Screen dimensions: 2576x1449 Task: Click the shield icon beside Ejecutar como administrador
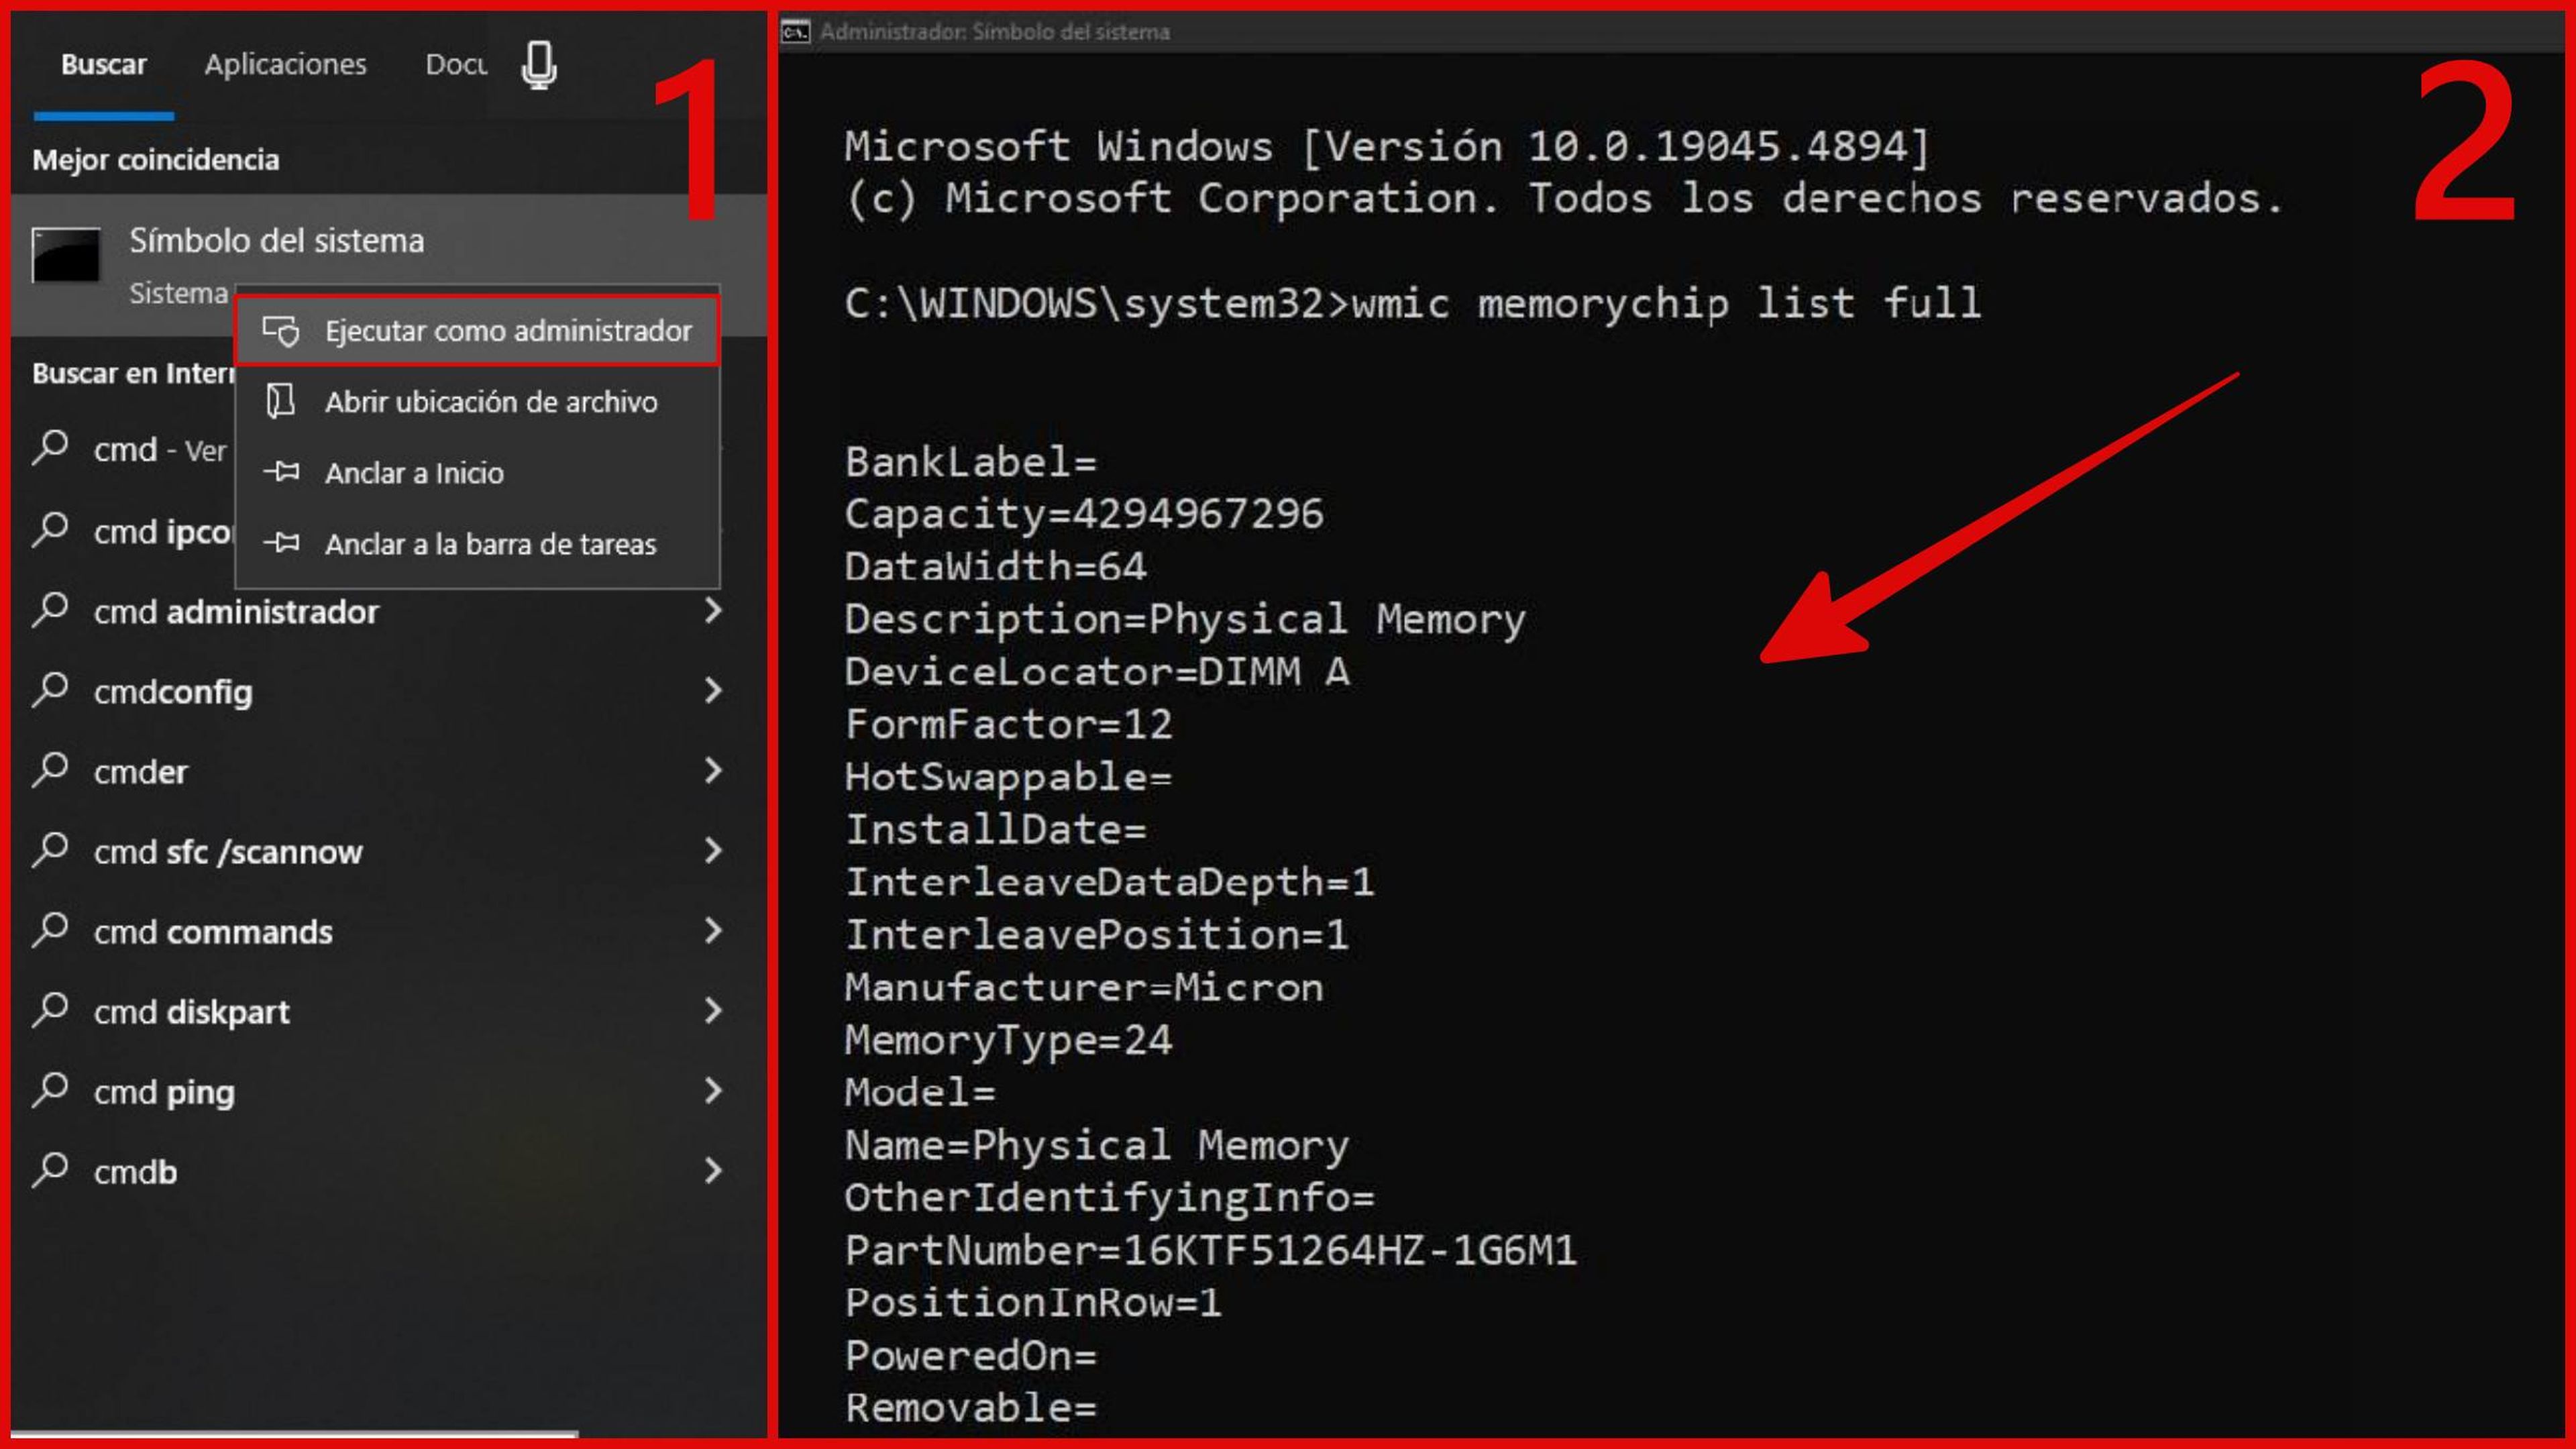pos(281,331)
